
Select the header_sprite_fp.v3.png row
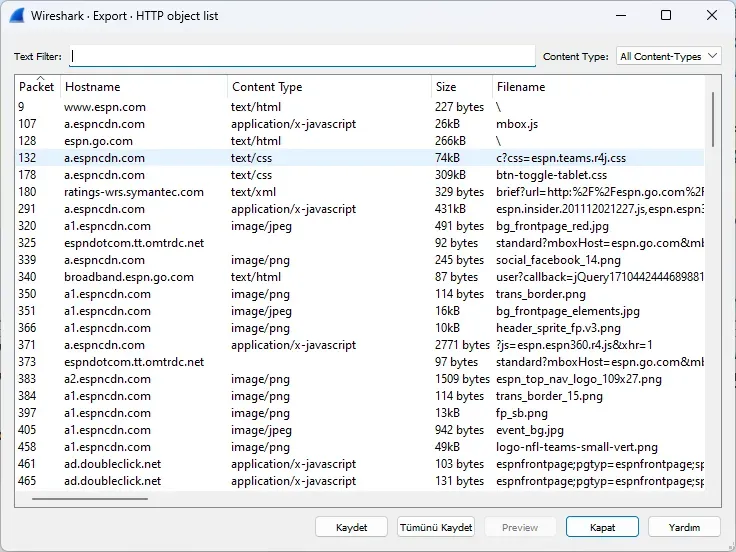click(360, 328)
